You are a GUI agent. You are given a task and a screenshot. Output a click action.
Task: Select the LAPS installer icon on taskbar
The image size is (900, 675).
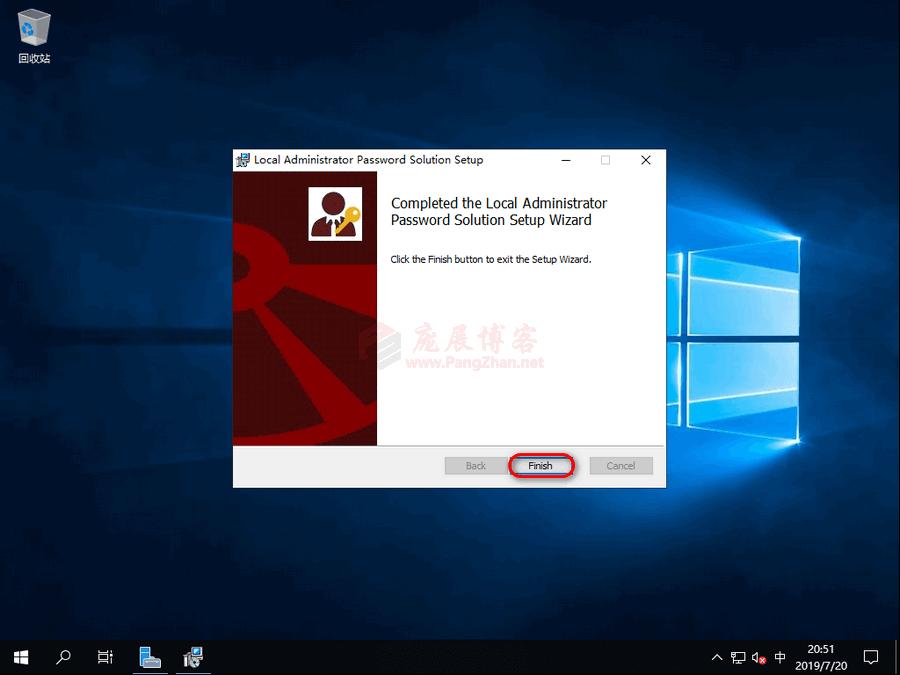point(193,657)
